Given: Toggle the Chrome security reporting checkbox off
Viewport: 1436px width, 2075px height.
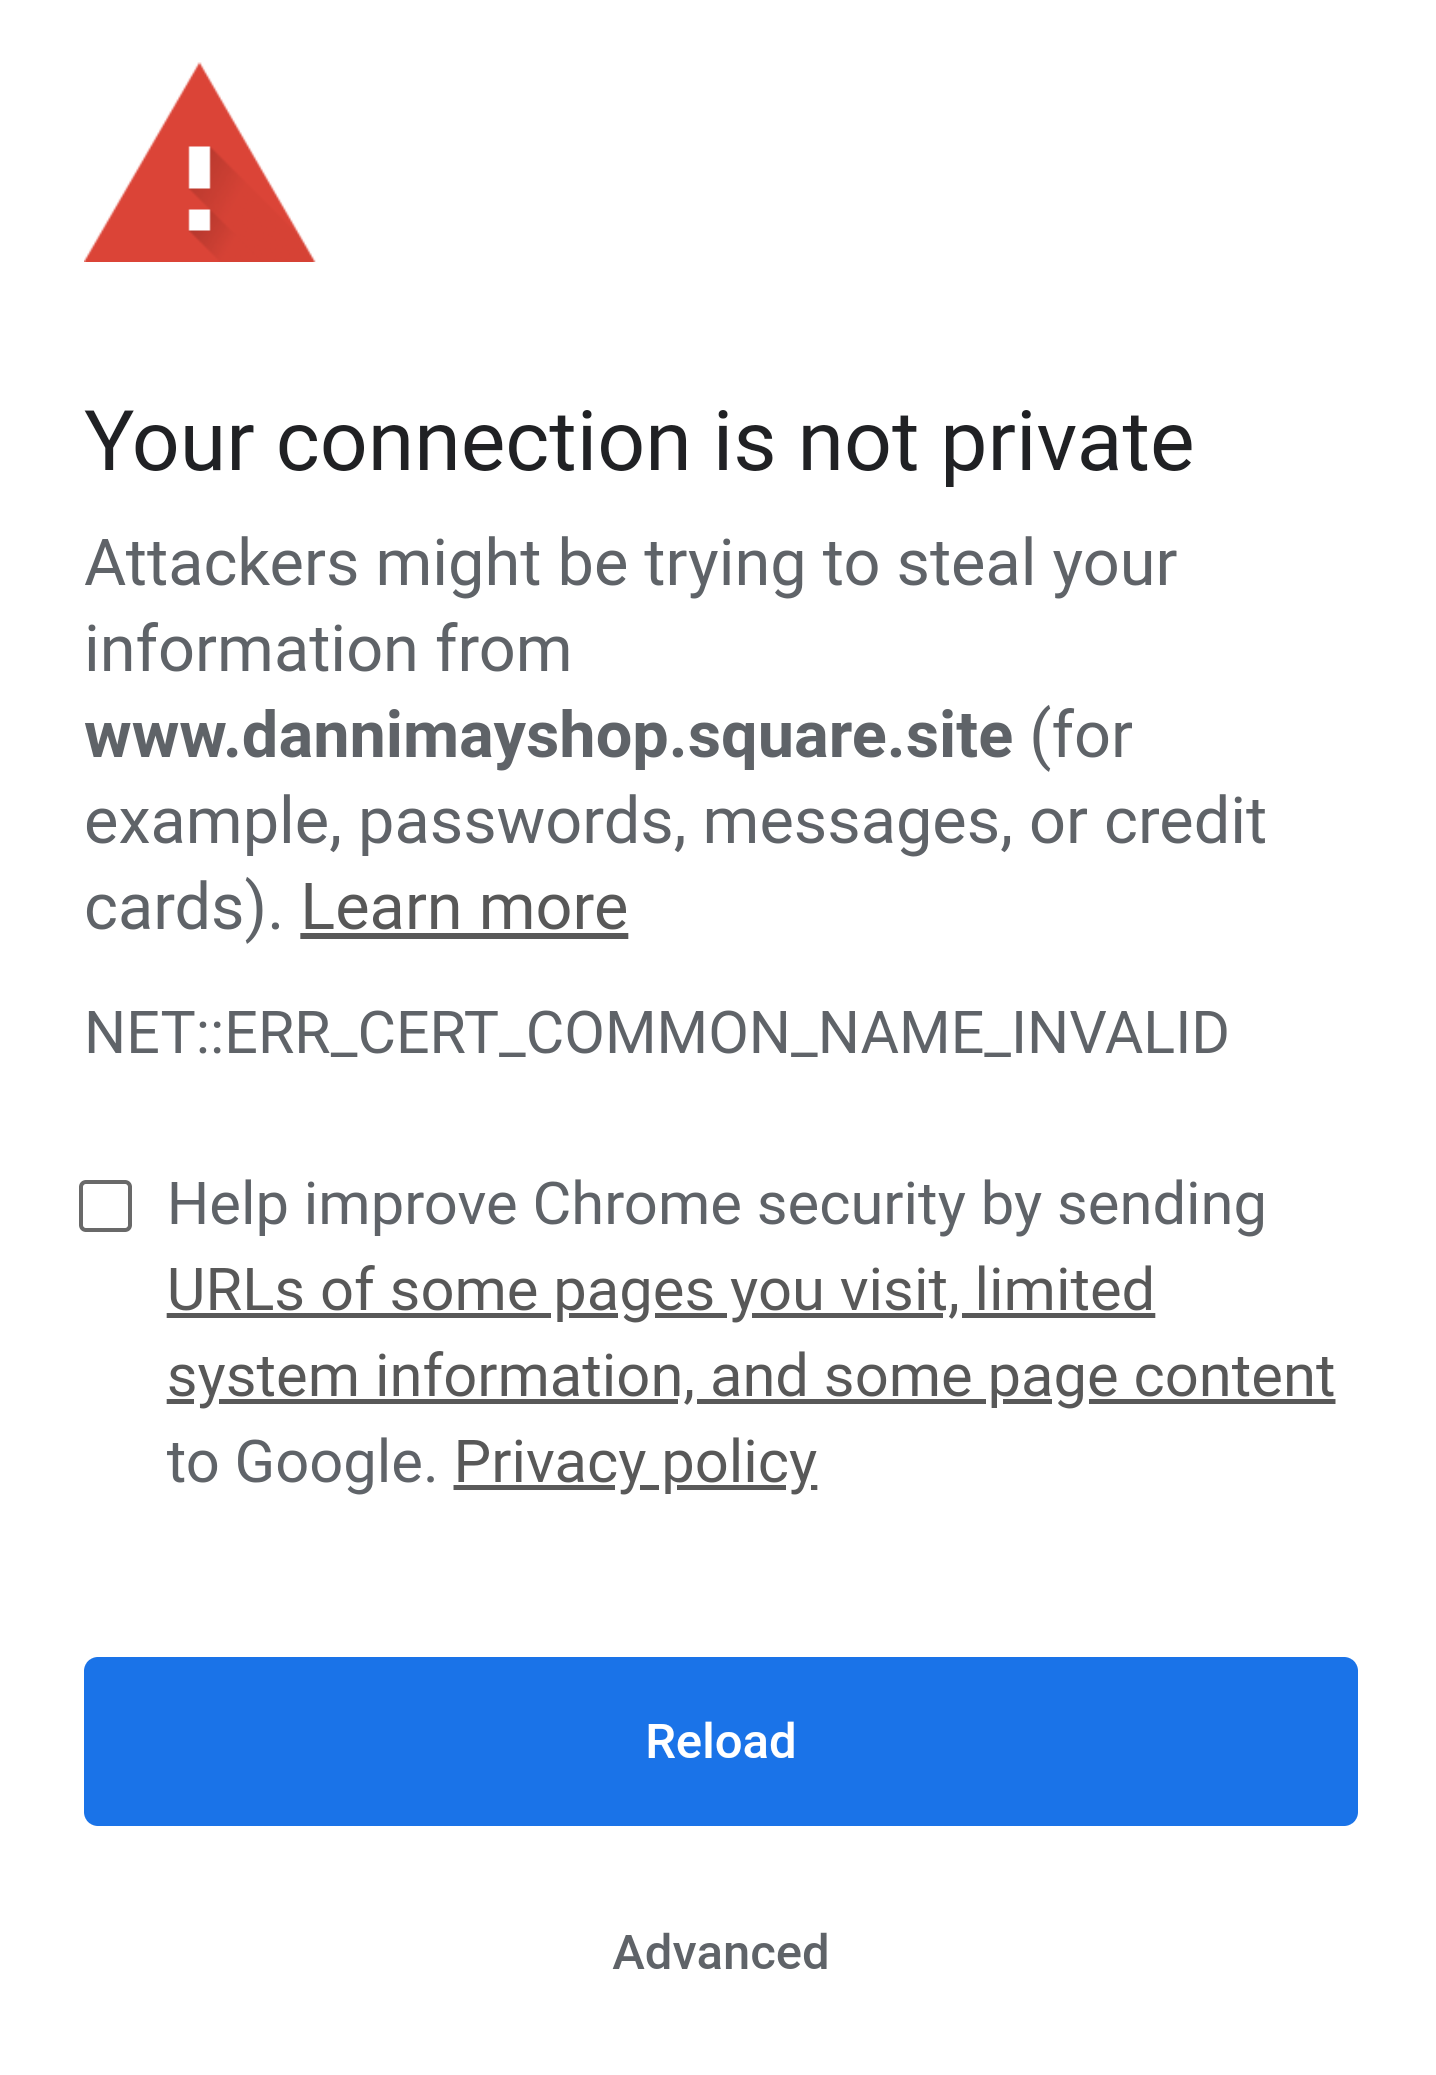Looking at the screenshot, I should [x=106, y=1209].
